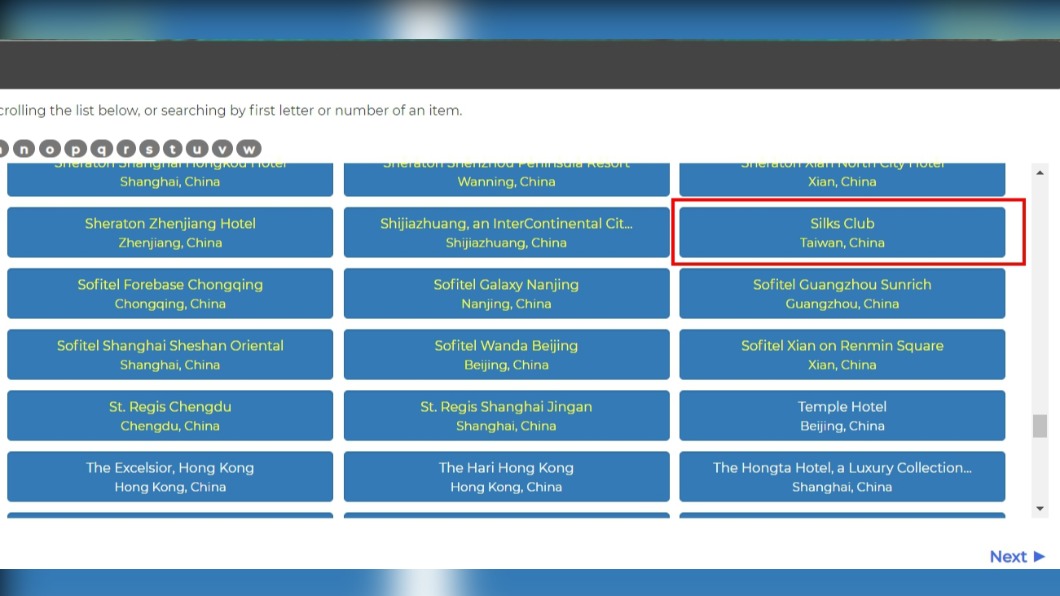This screenshot has height=596, width=1060.
Task: Select St. Regis Chengdu
Action: (170, 416)
